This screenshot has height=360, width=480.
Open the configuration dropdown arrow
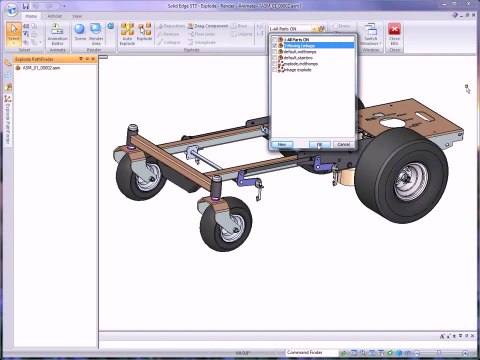[314, 29]
